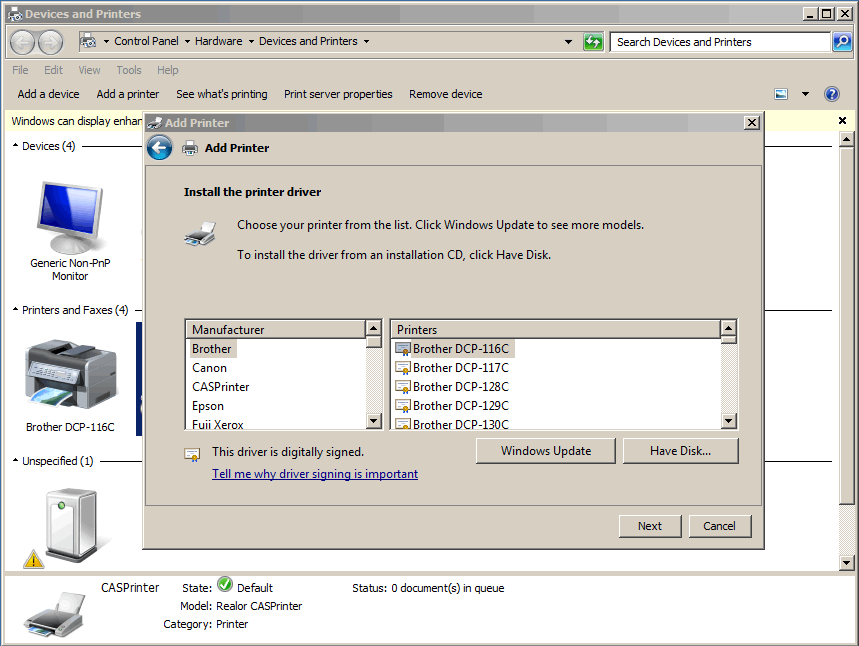Screen dimensions: 859x646
Task: Click the back arrow in Add Printer wizard
Action: click(x=159, y=148)
